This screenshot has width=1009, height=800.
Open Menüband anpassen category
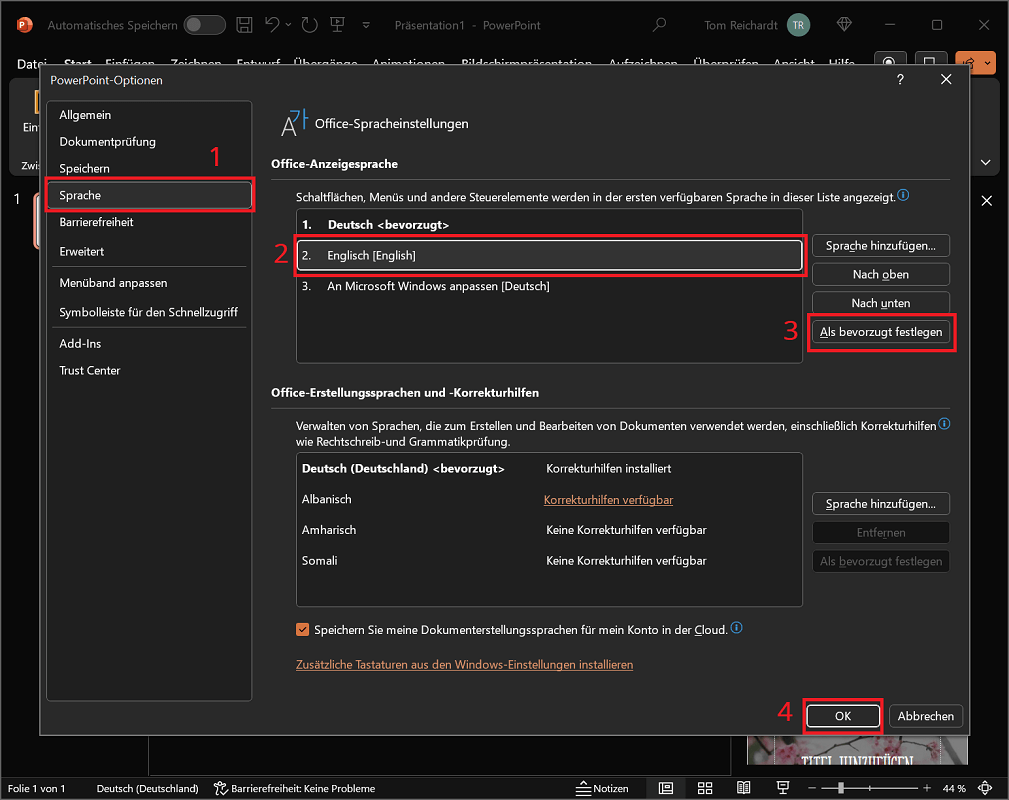[149, 283]
